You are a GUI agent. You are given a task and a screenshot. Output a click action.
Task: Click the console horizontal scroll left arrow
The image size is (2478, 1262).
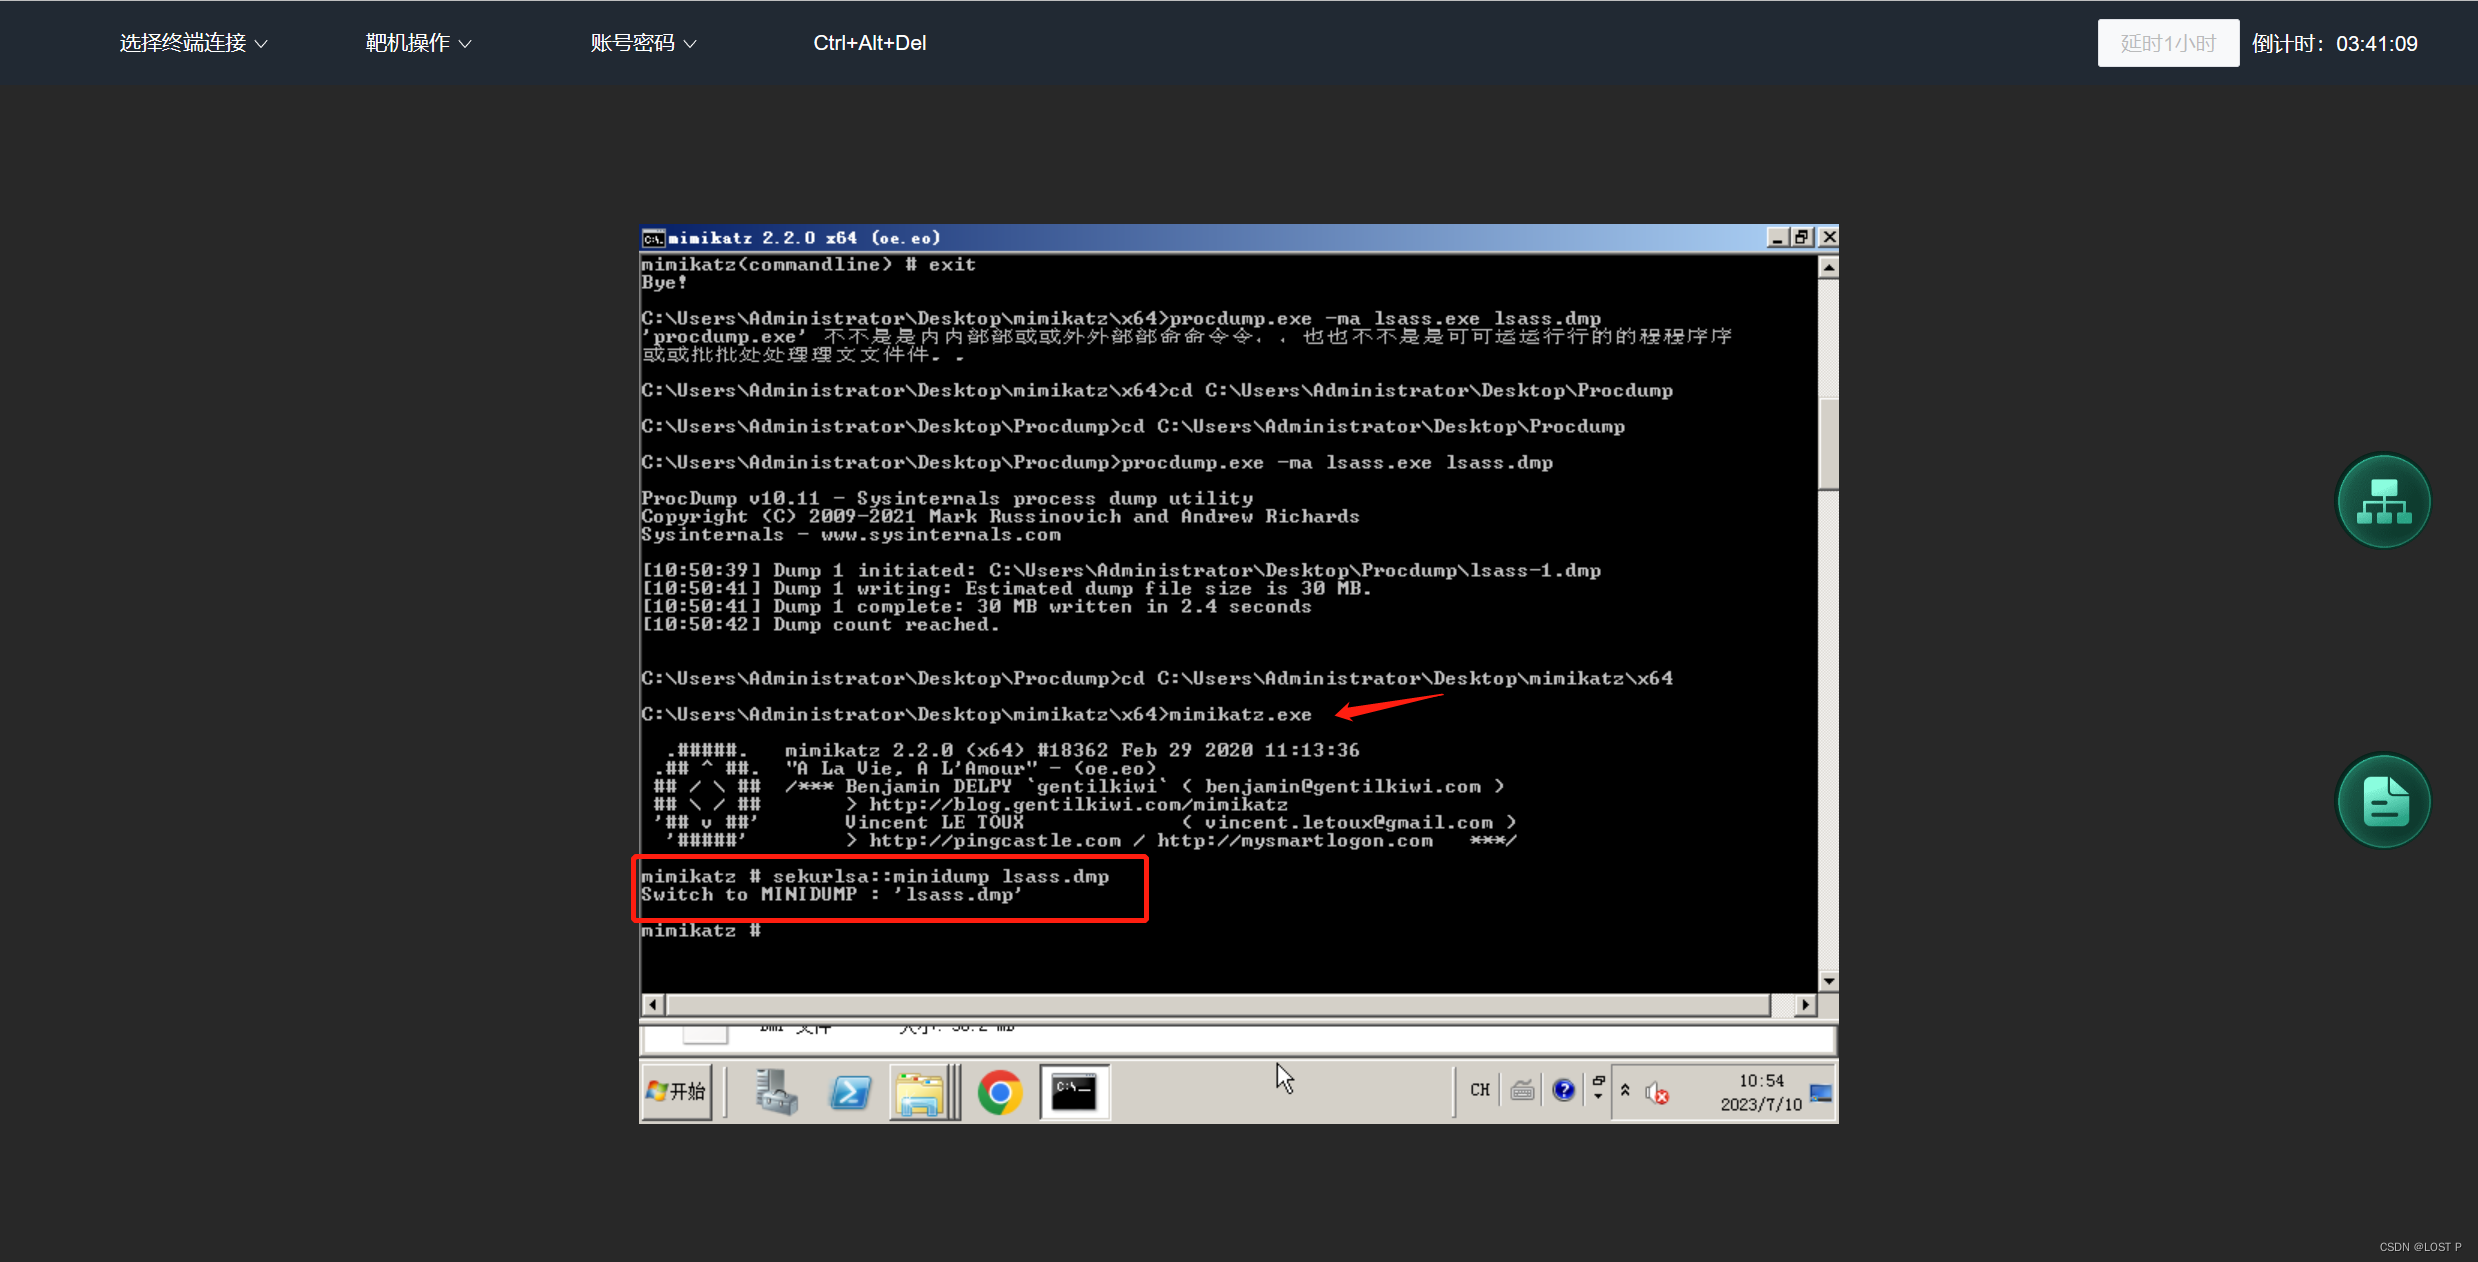[x=653, y=1004]
